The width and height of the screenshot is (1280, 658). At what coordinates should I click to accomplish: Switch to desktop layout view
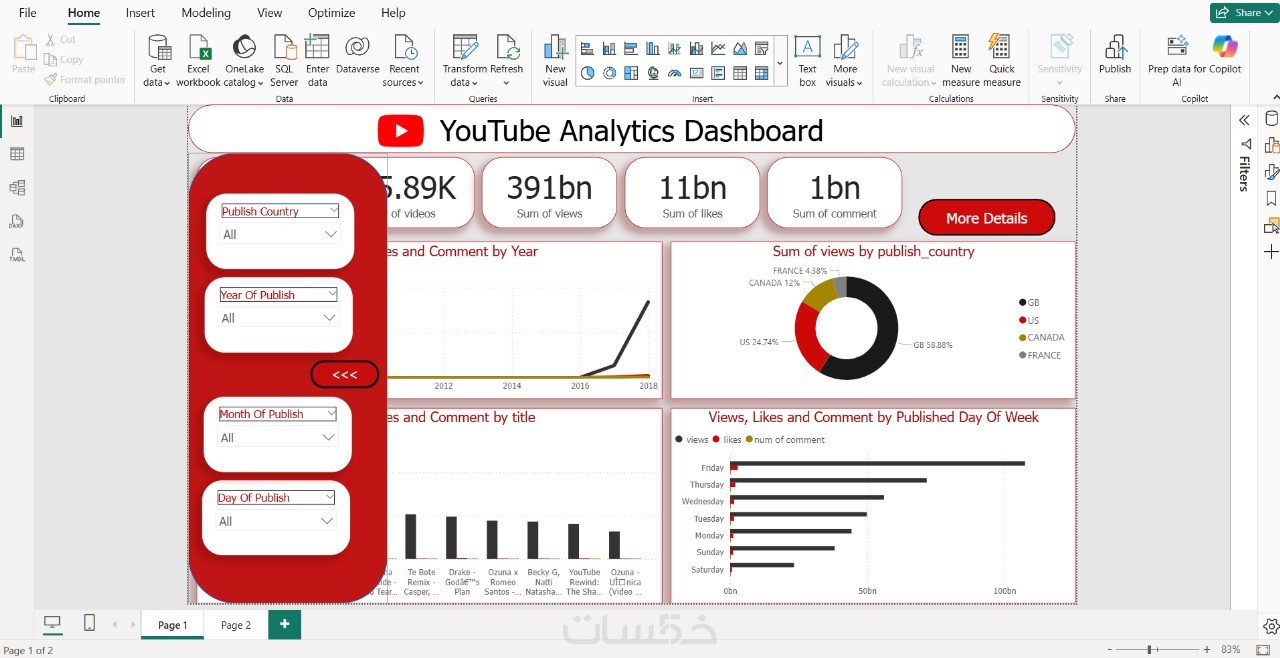click(x=52, y=623)
